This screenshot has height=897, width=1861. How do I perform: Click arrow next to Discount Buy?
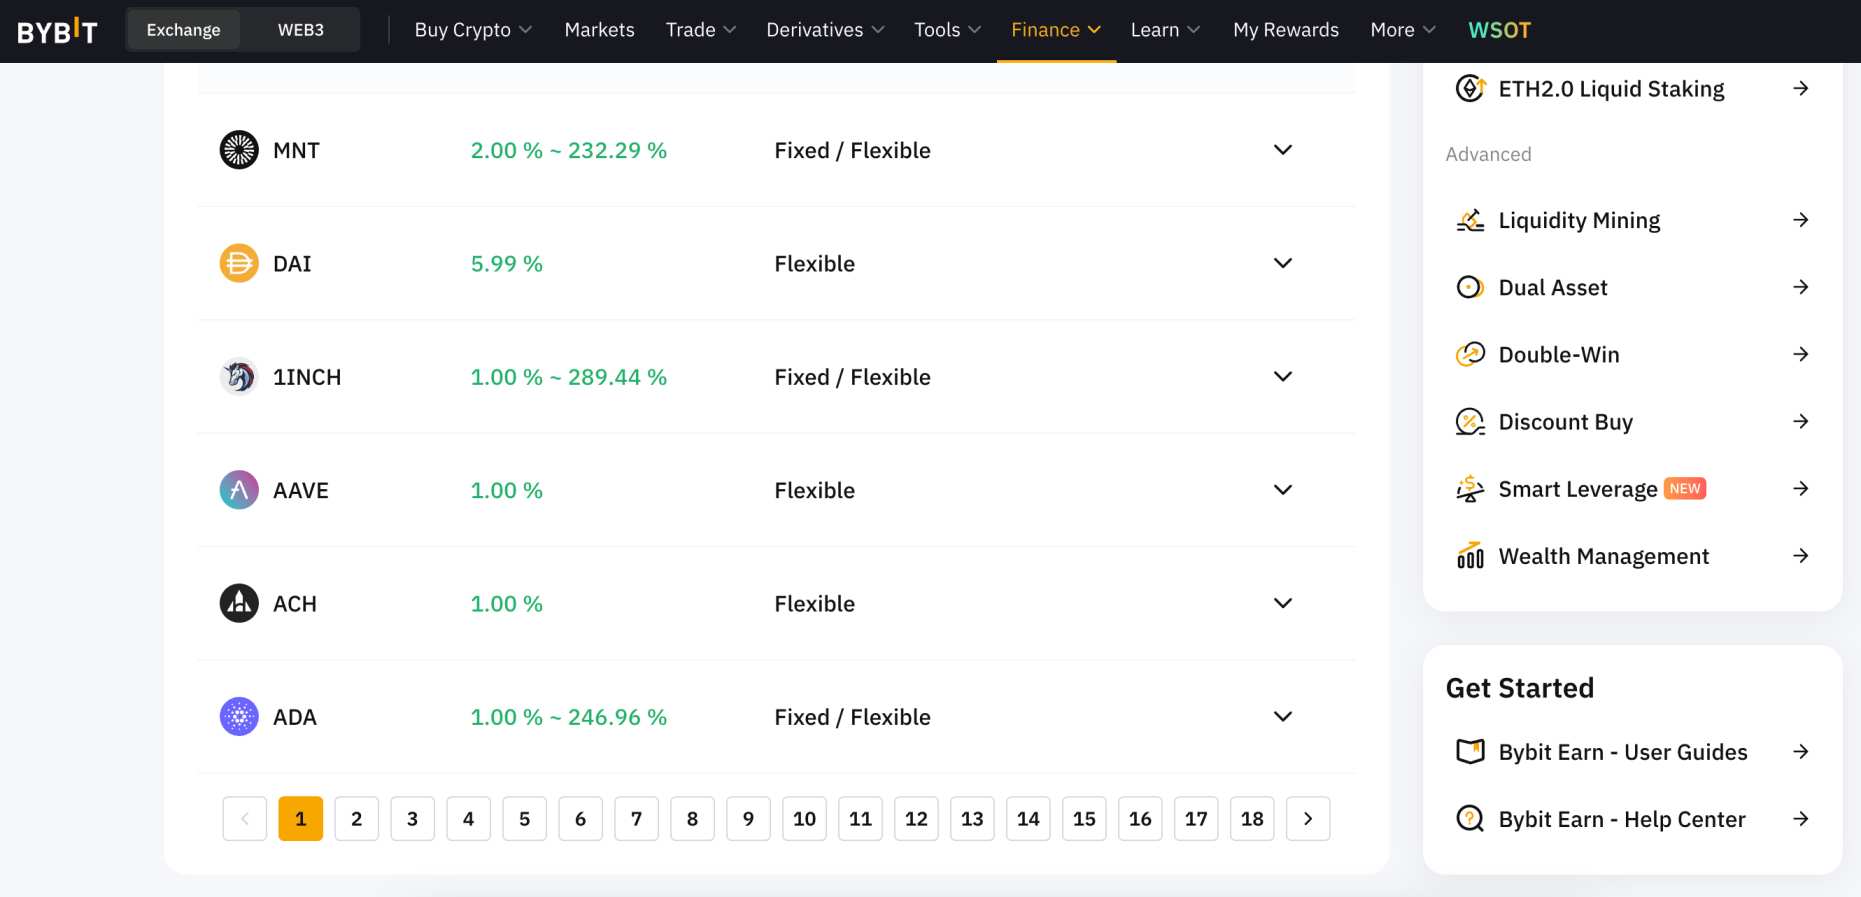click(x=1801, y=421)
